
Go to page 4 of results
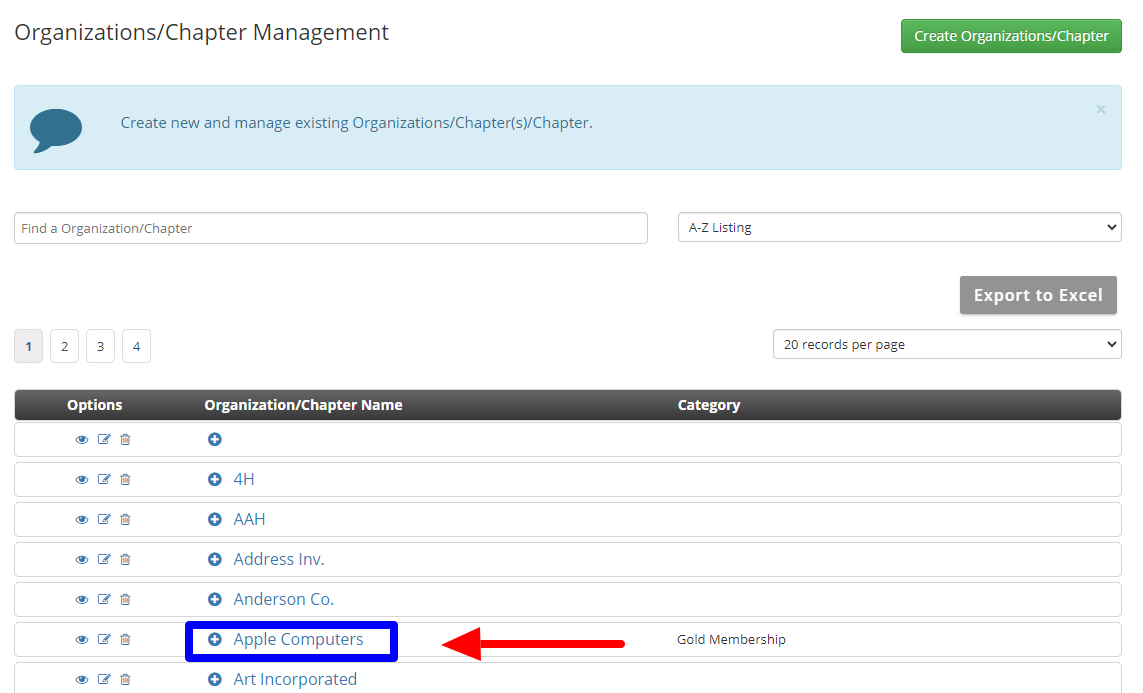[136, 346]
